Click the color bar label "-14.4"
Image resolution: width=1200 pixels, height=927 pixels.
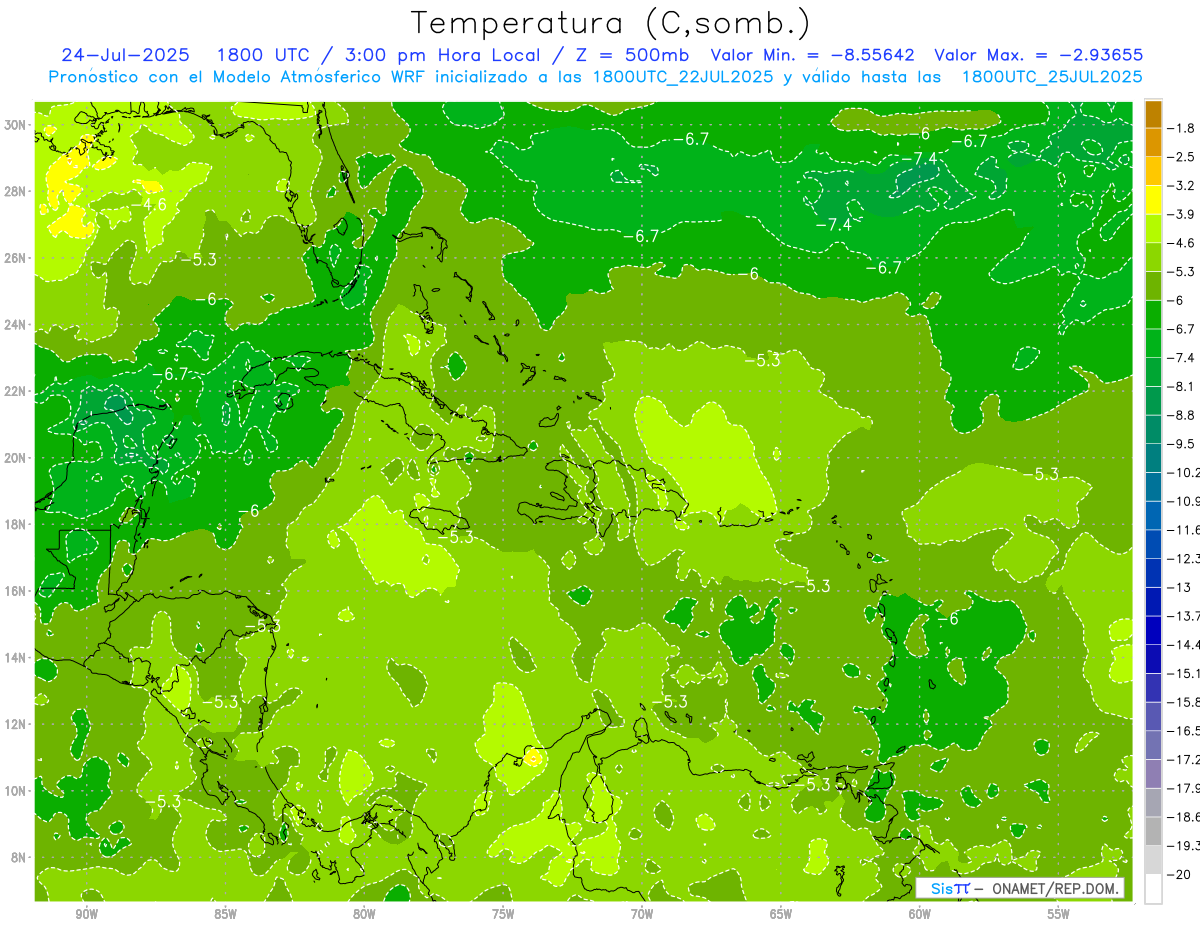(1183, 644)
